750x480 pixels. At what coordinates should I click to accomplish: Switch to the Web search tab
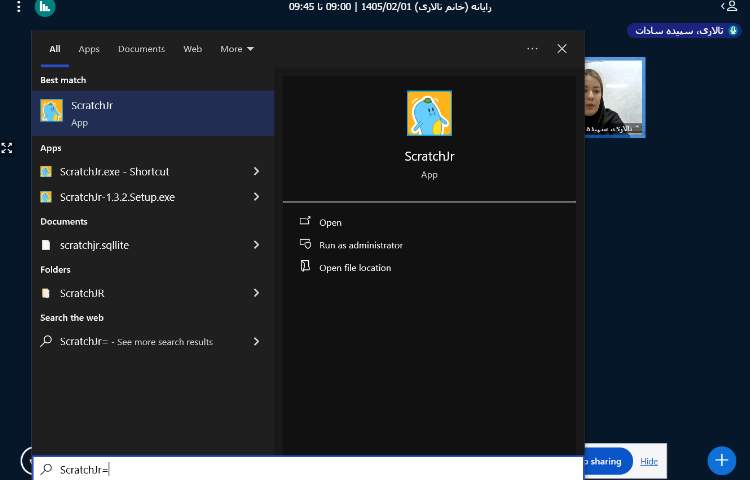click(x=192, y=49)
